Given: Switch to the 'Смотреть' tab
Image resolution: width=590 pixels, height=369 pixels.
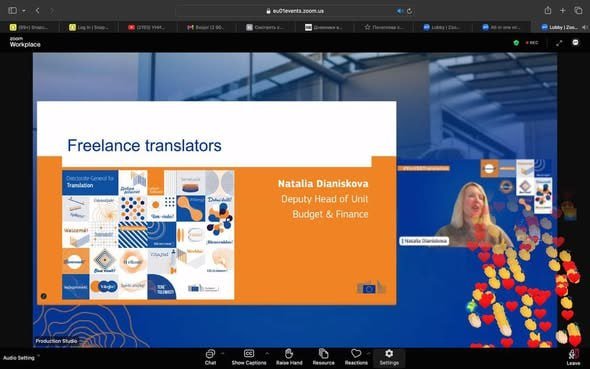Looking at the screenshot, I should [x=266, y=27].
